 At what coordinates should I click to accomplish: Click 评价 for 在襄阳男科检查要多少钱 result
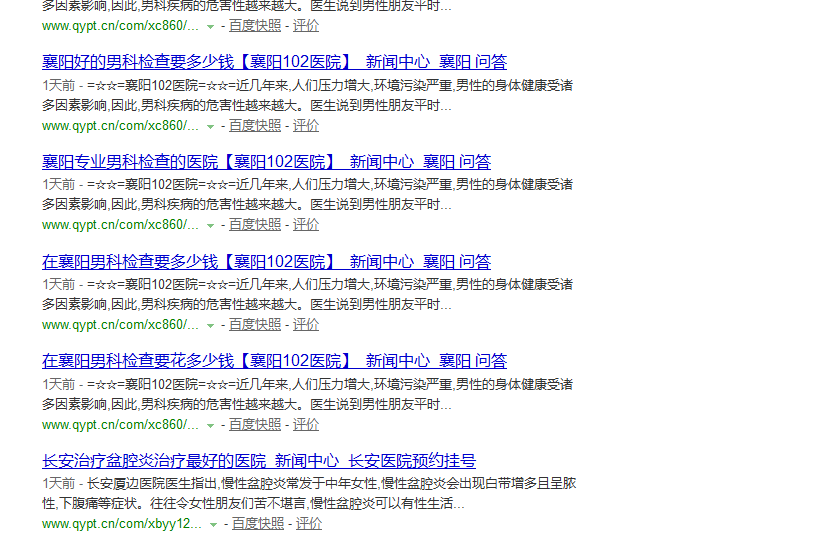pyautogui.click(x=306, y=325)
